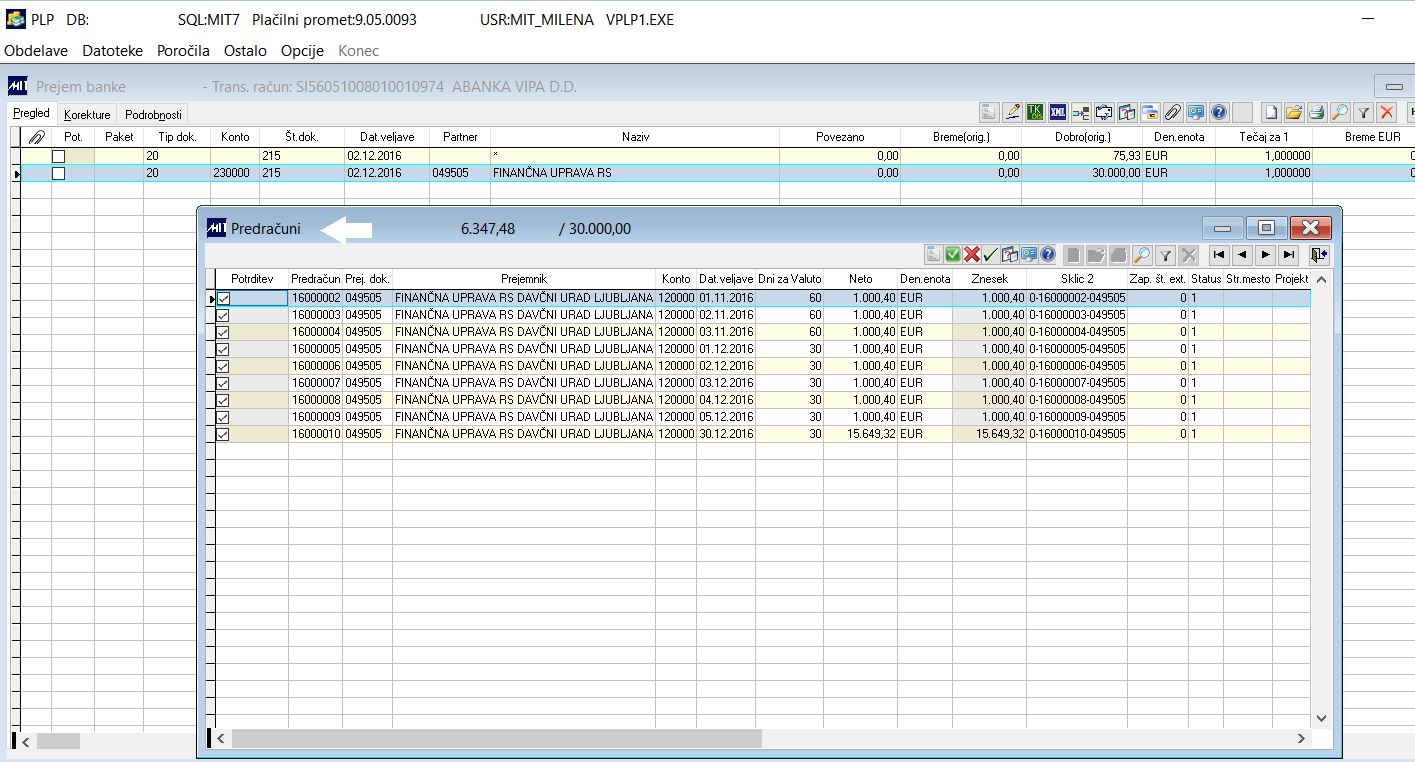Toggle Potrditev checkbox for predračun 16000010
The height and width of the screenshot is (762, 1415).
tap(223, 434)
